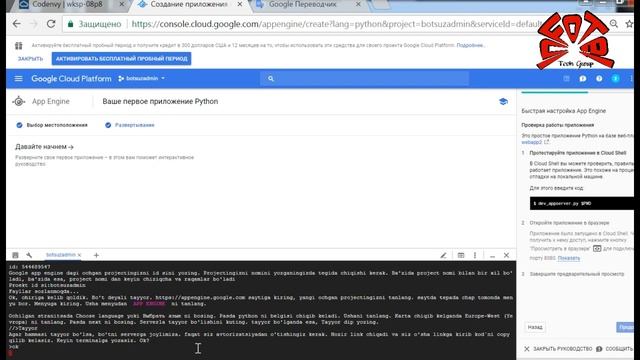
Task: Dismiss the banner with ЗАКРЫТЬ
Action: coord(30,59)
